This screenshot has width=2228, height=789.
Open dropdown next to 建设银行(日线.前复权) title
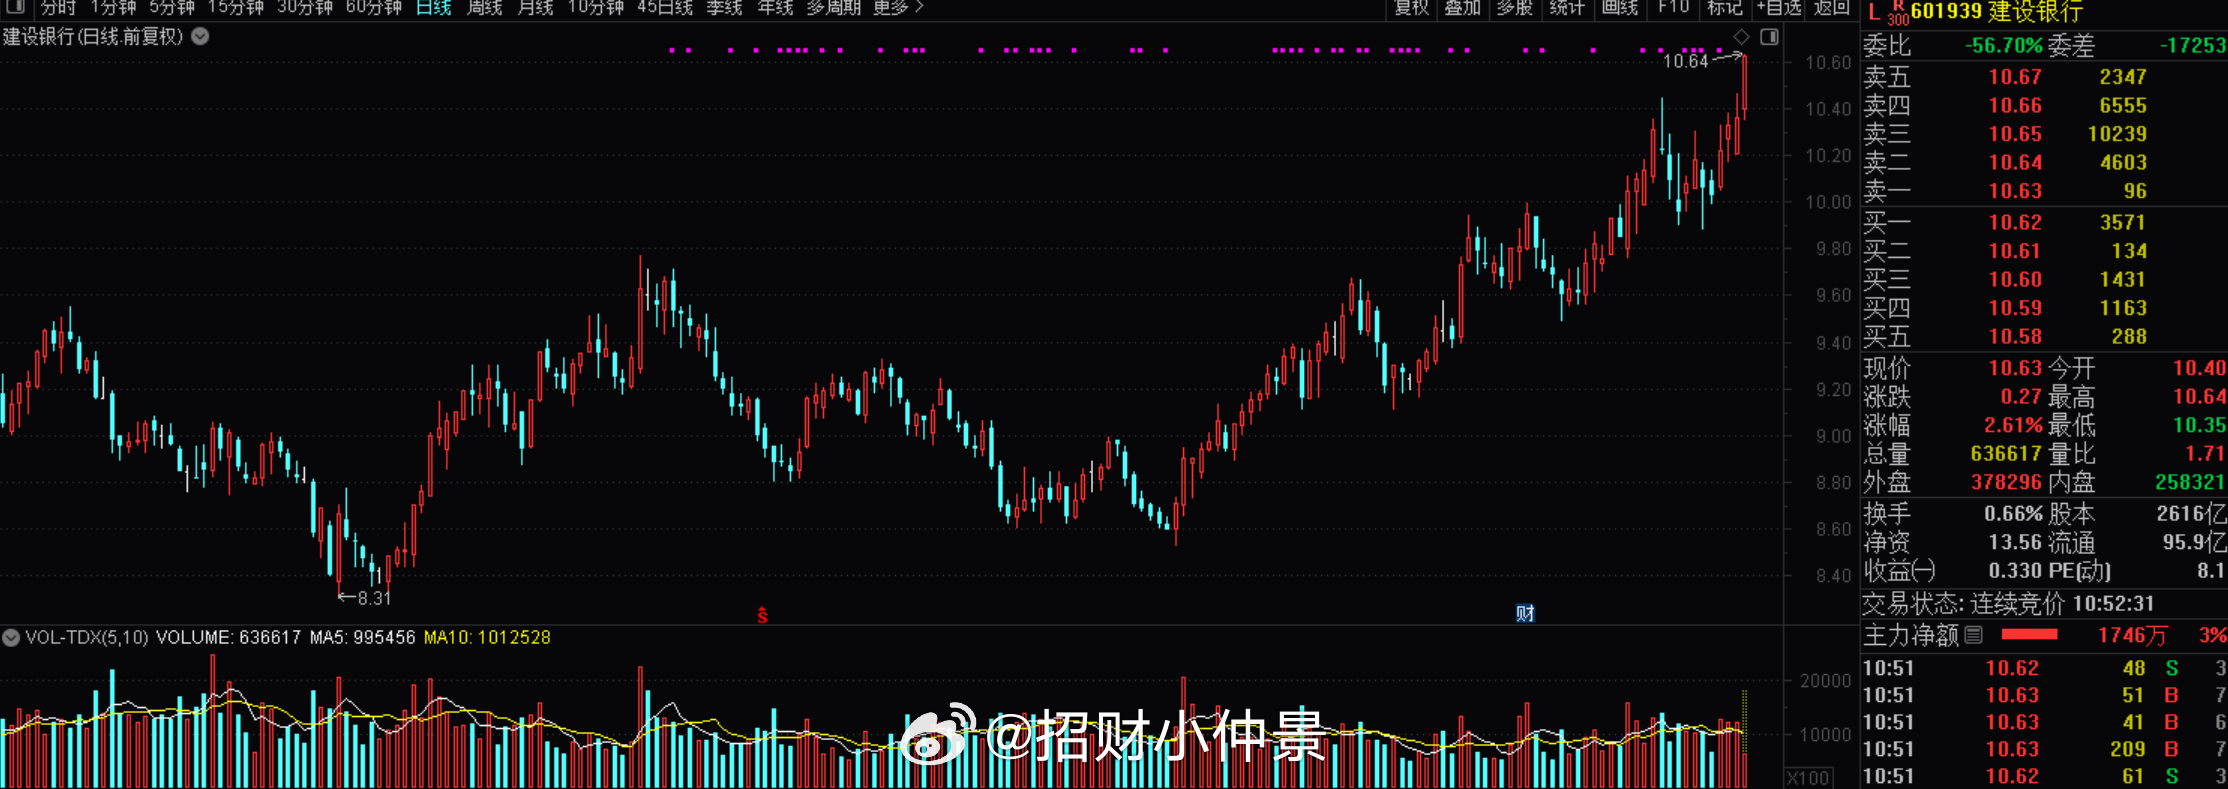200,36
